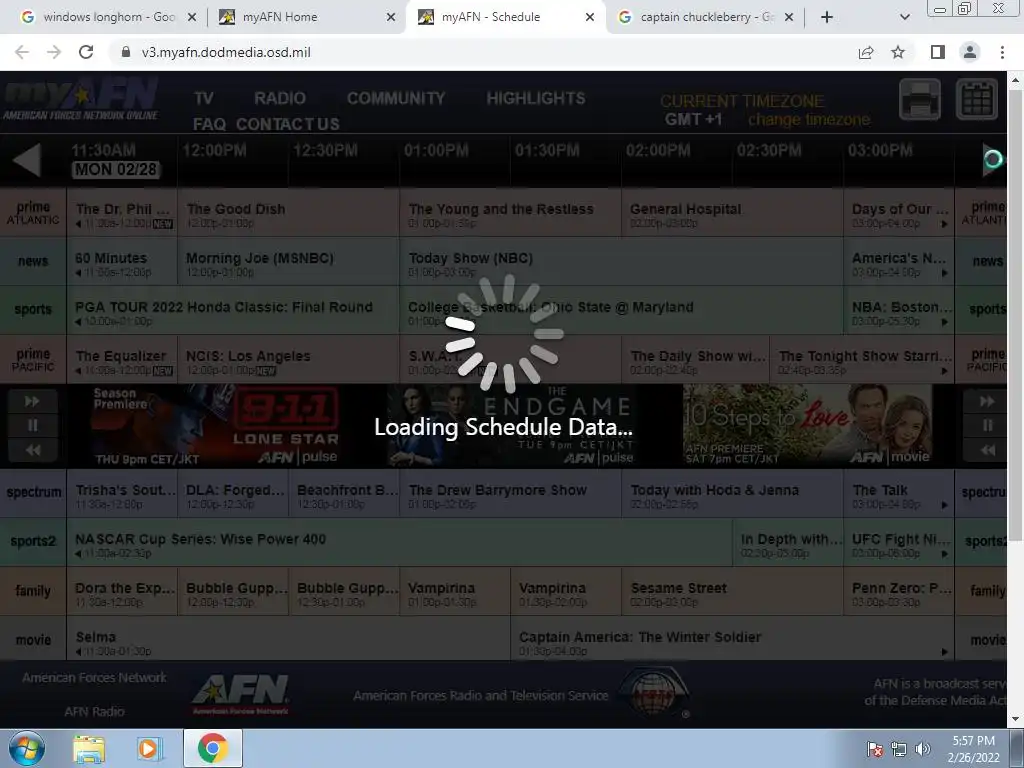This screenshot has width=1024, height=768.
Task: Pause right banner carousel control
Action: pyautogui.click(x=987, y=425)
